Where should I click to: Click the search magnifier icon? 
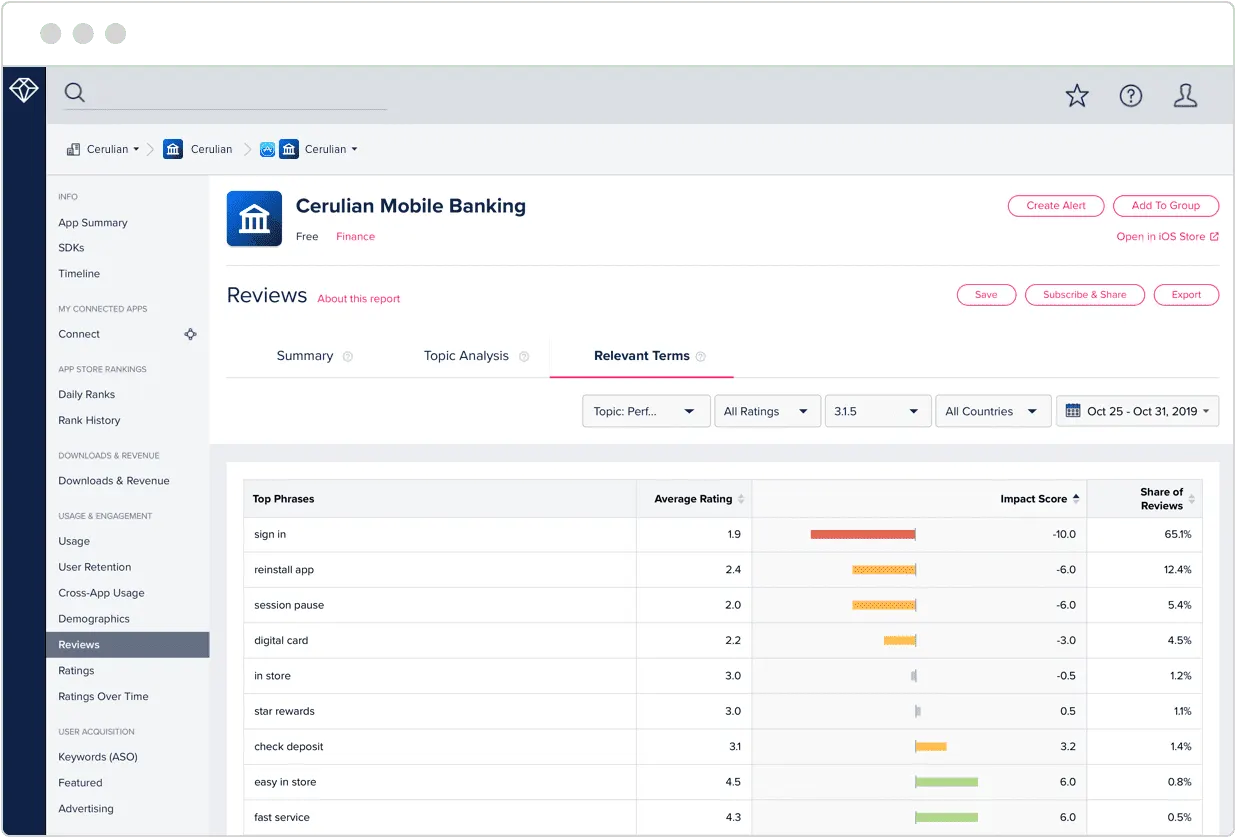[x=75, y=93]
